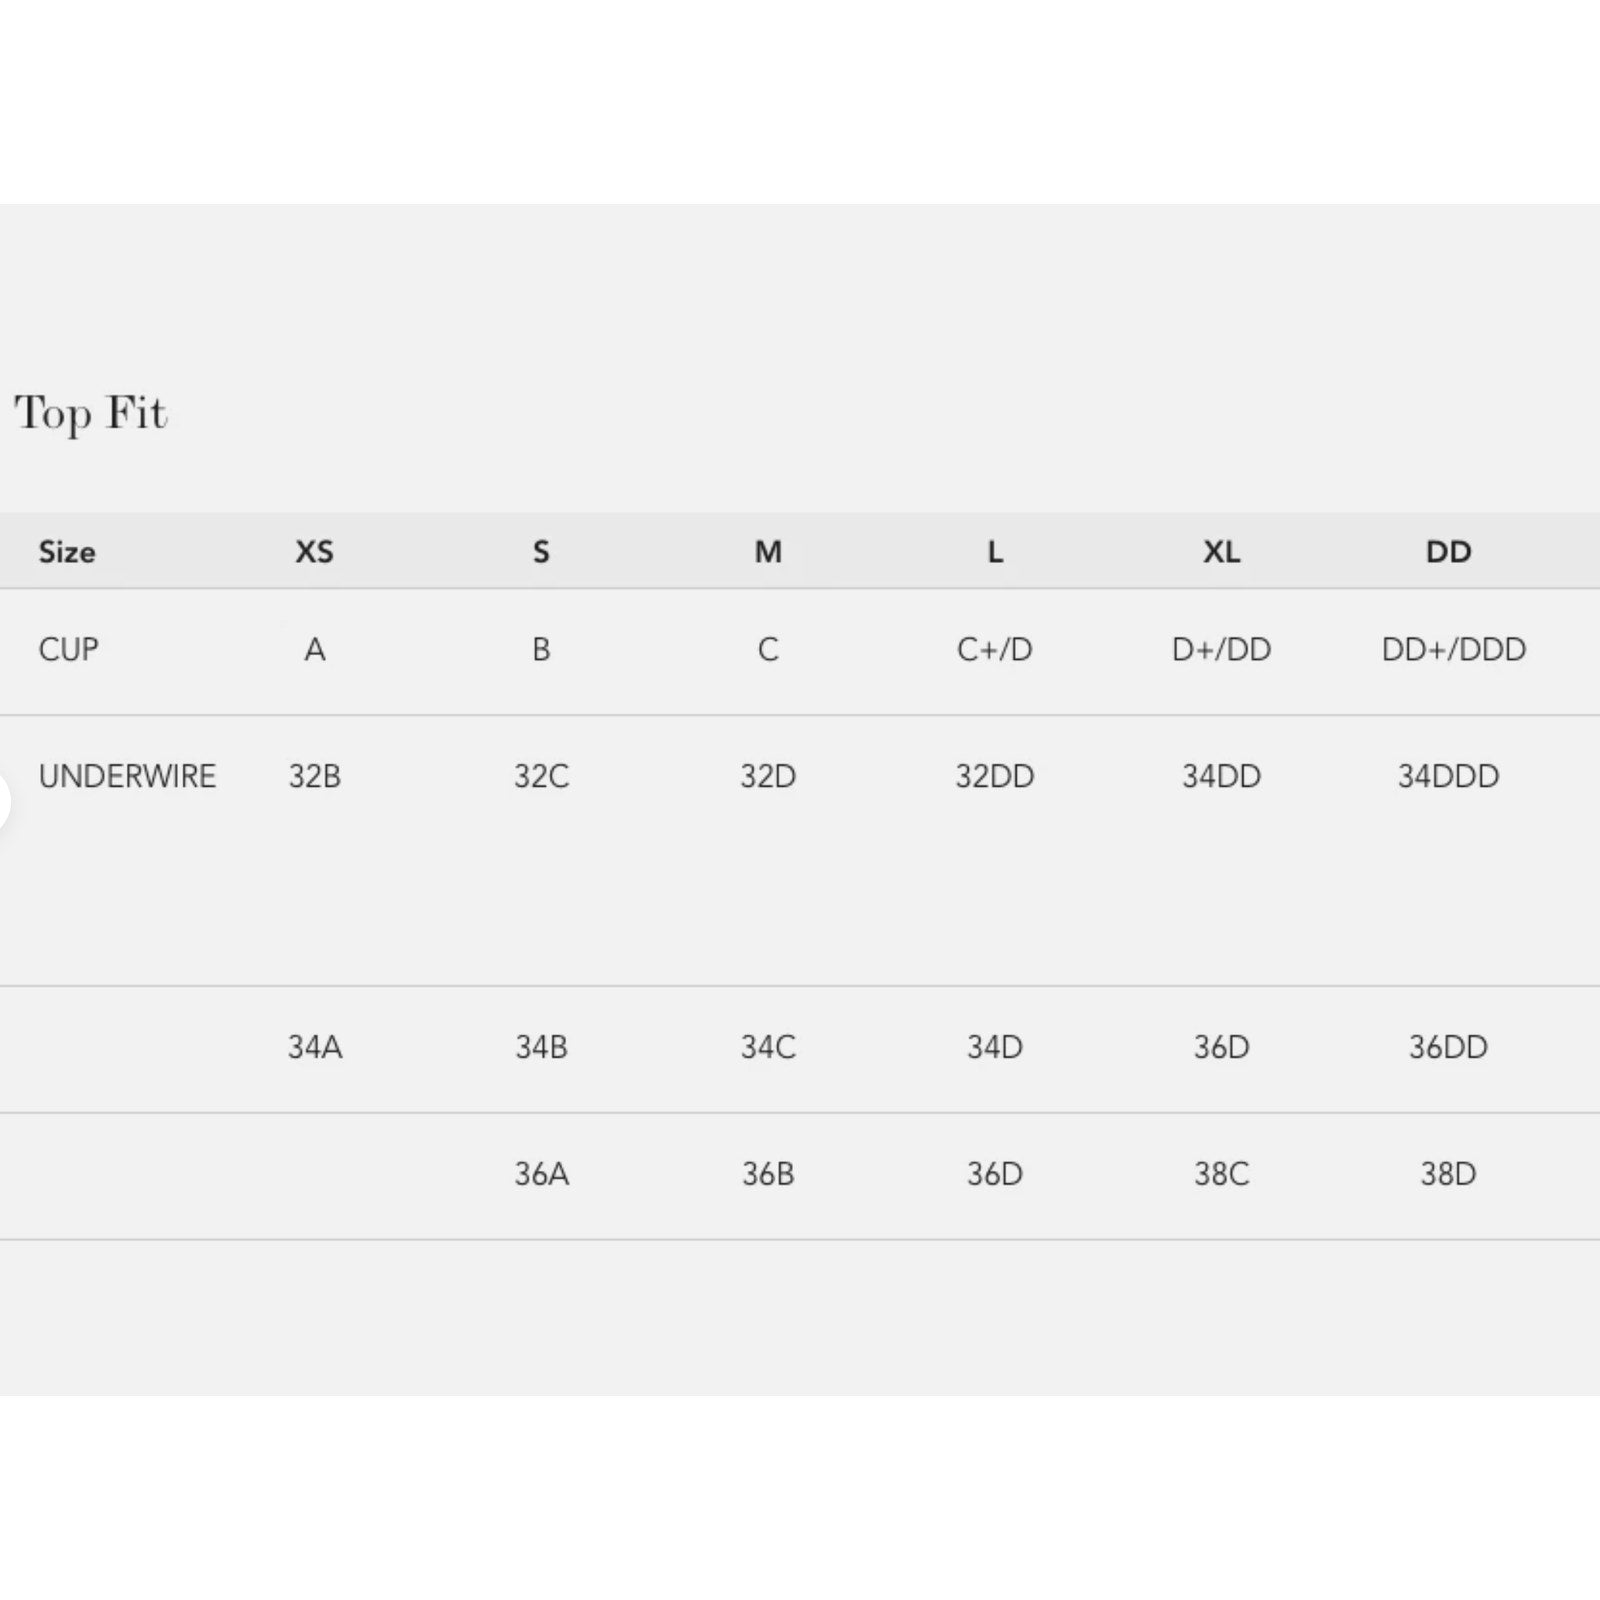
Task: Click the 34DDD size cell
Action: (x=1448, y=777)
